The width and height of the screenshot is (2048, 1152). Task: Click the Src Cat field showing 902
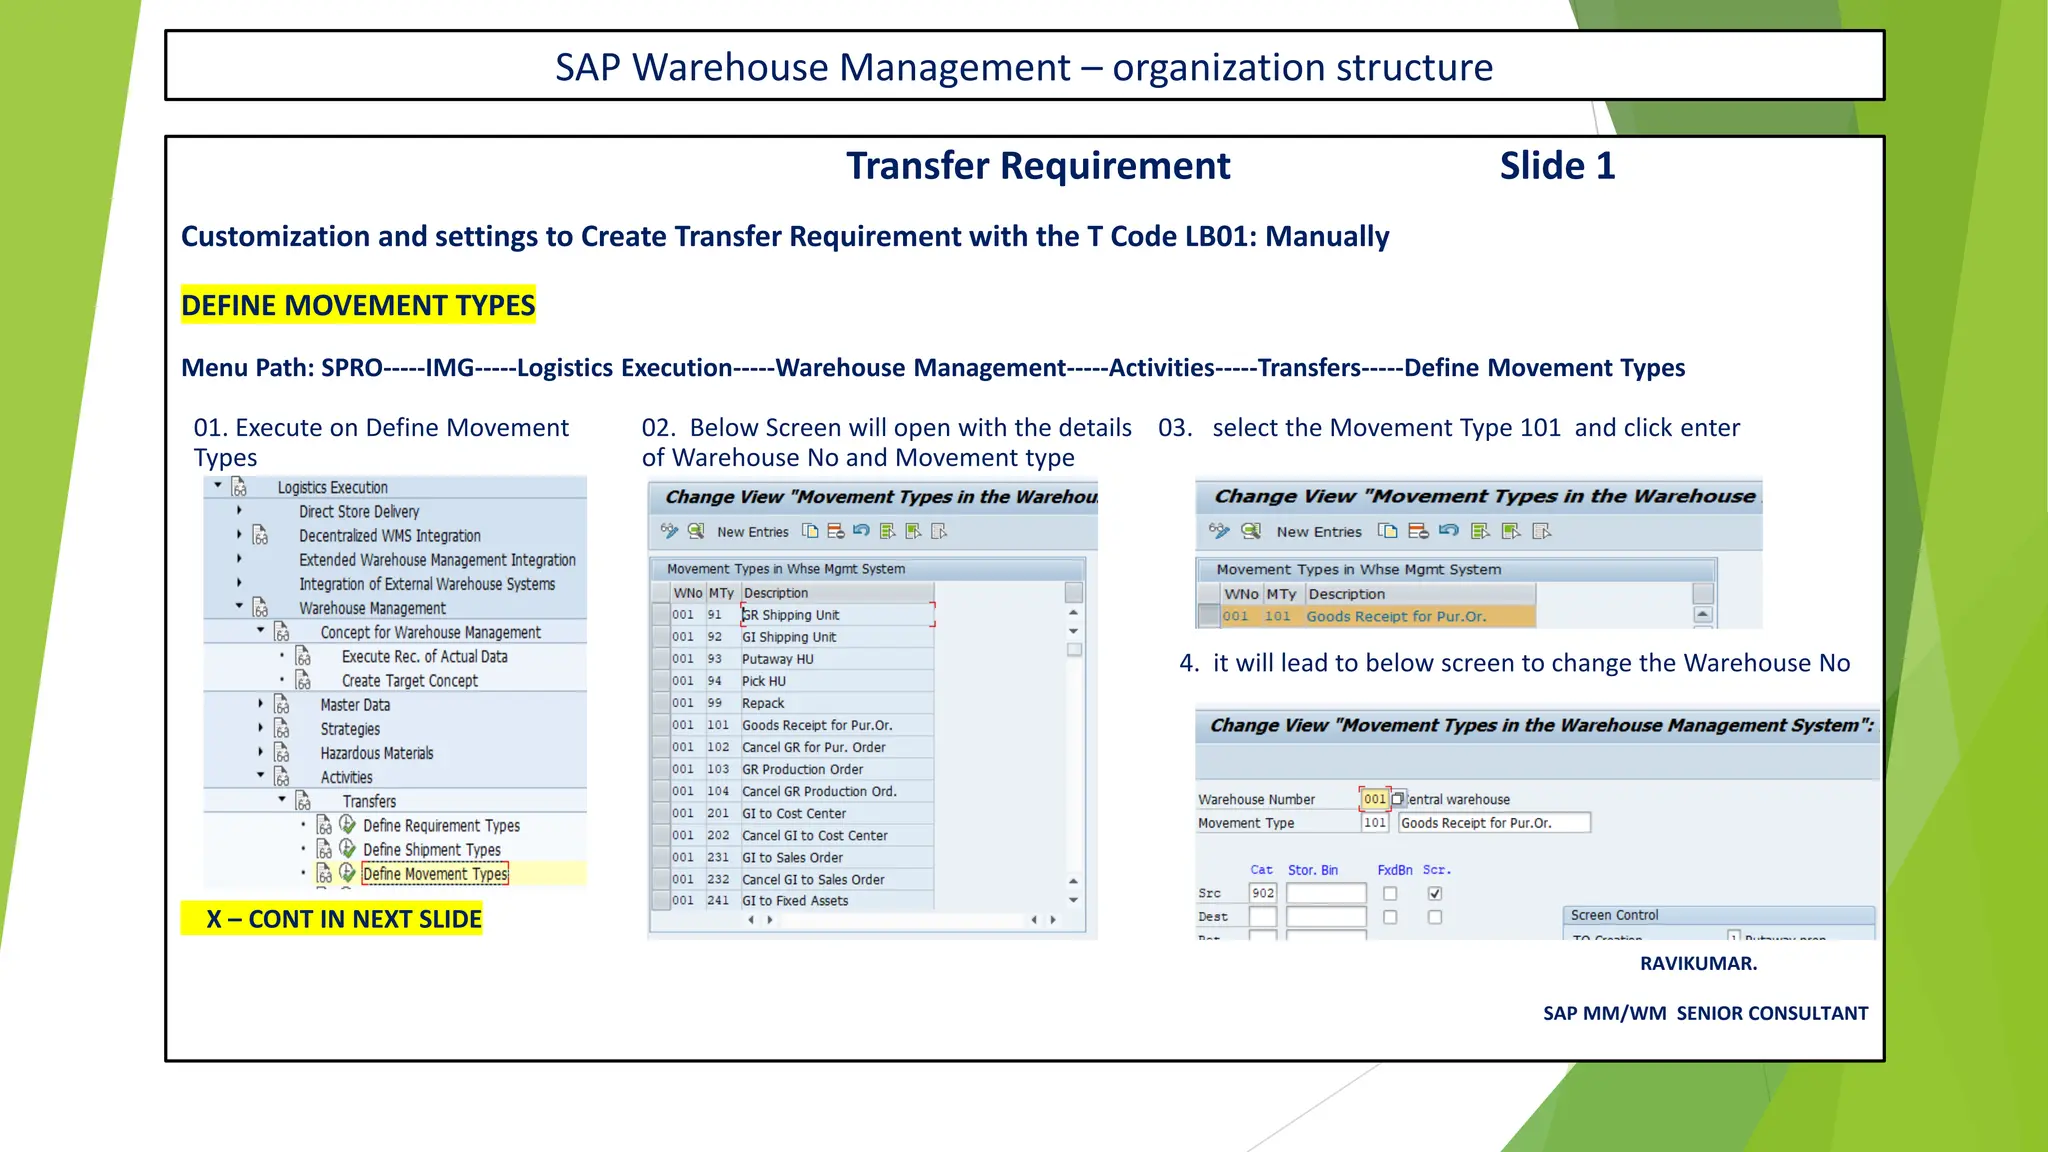1263,893
